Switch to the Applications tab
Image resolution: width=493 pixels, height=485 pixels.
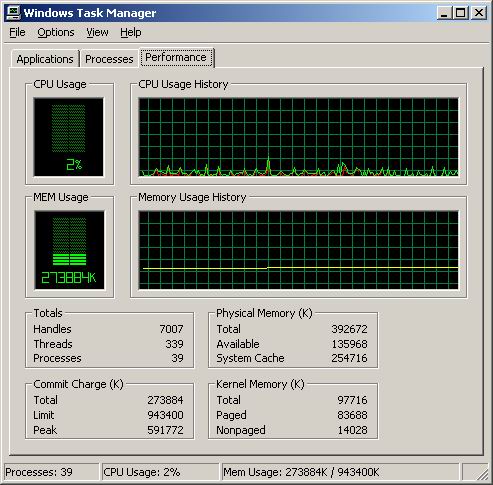pos(45,59)
